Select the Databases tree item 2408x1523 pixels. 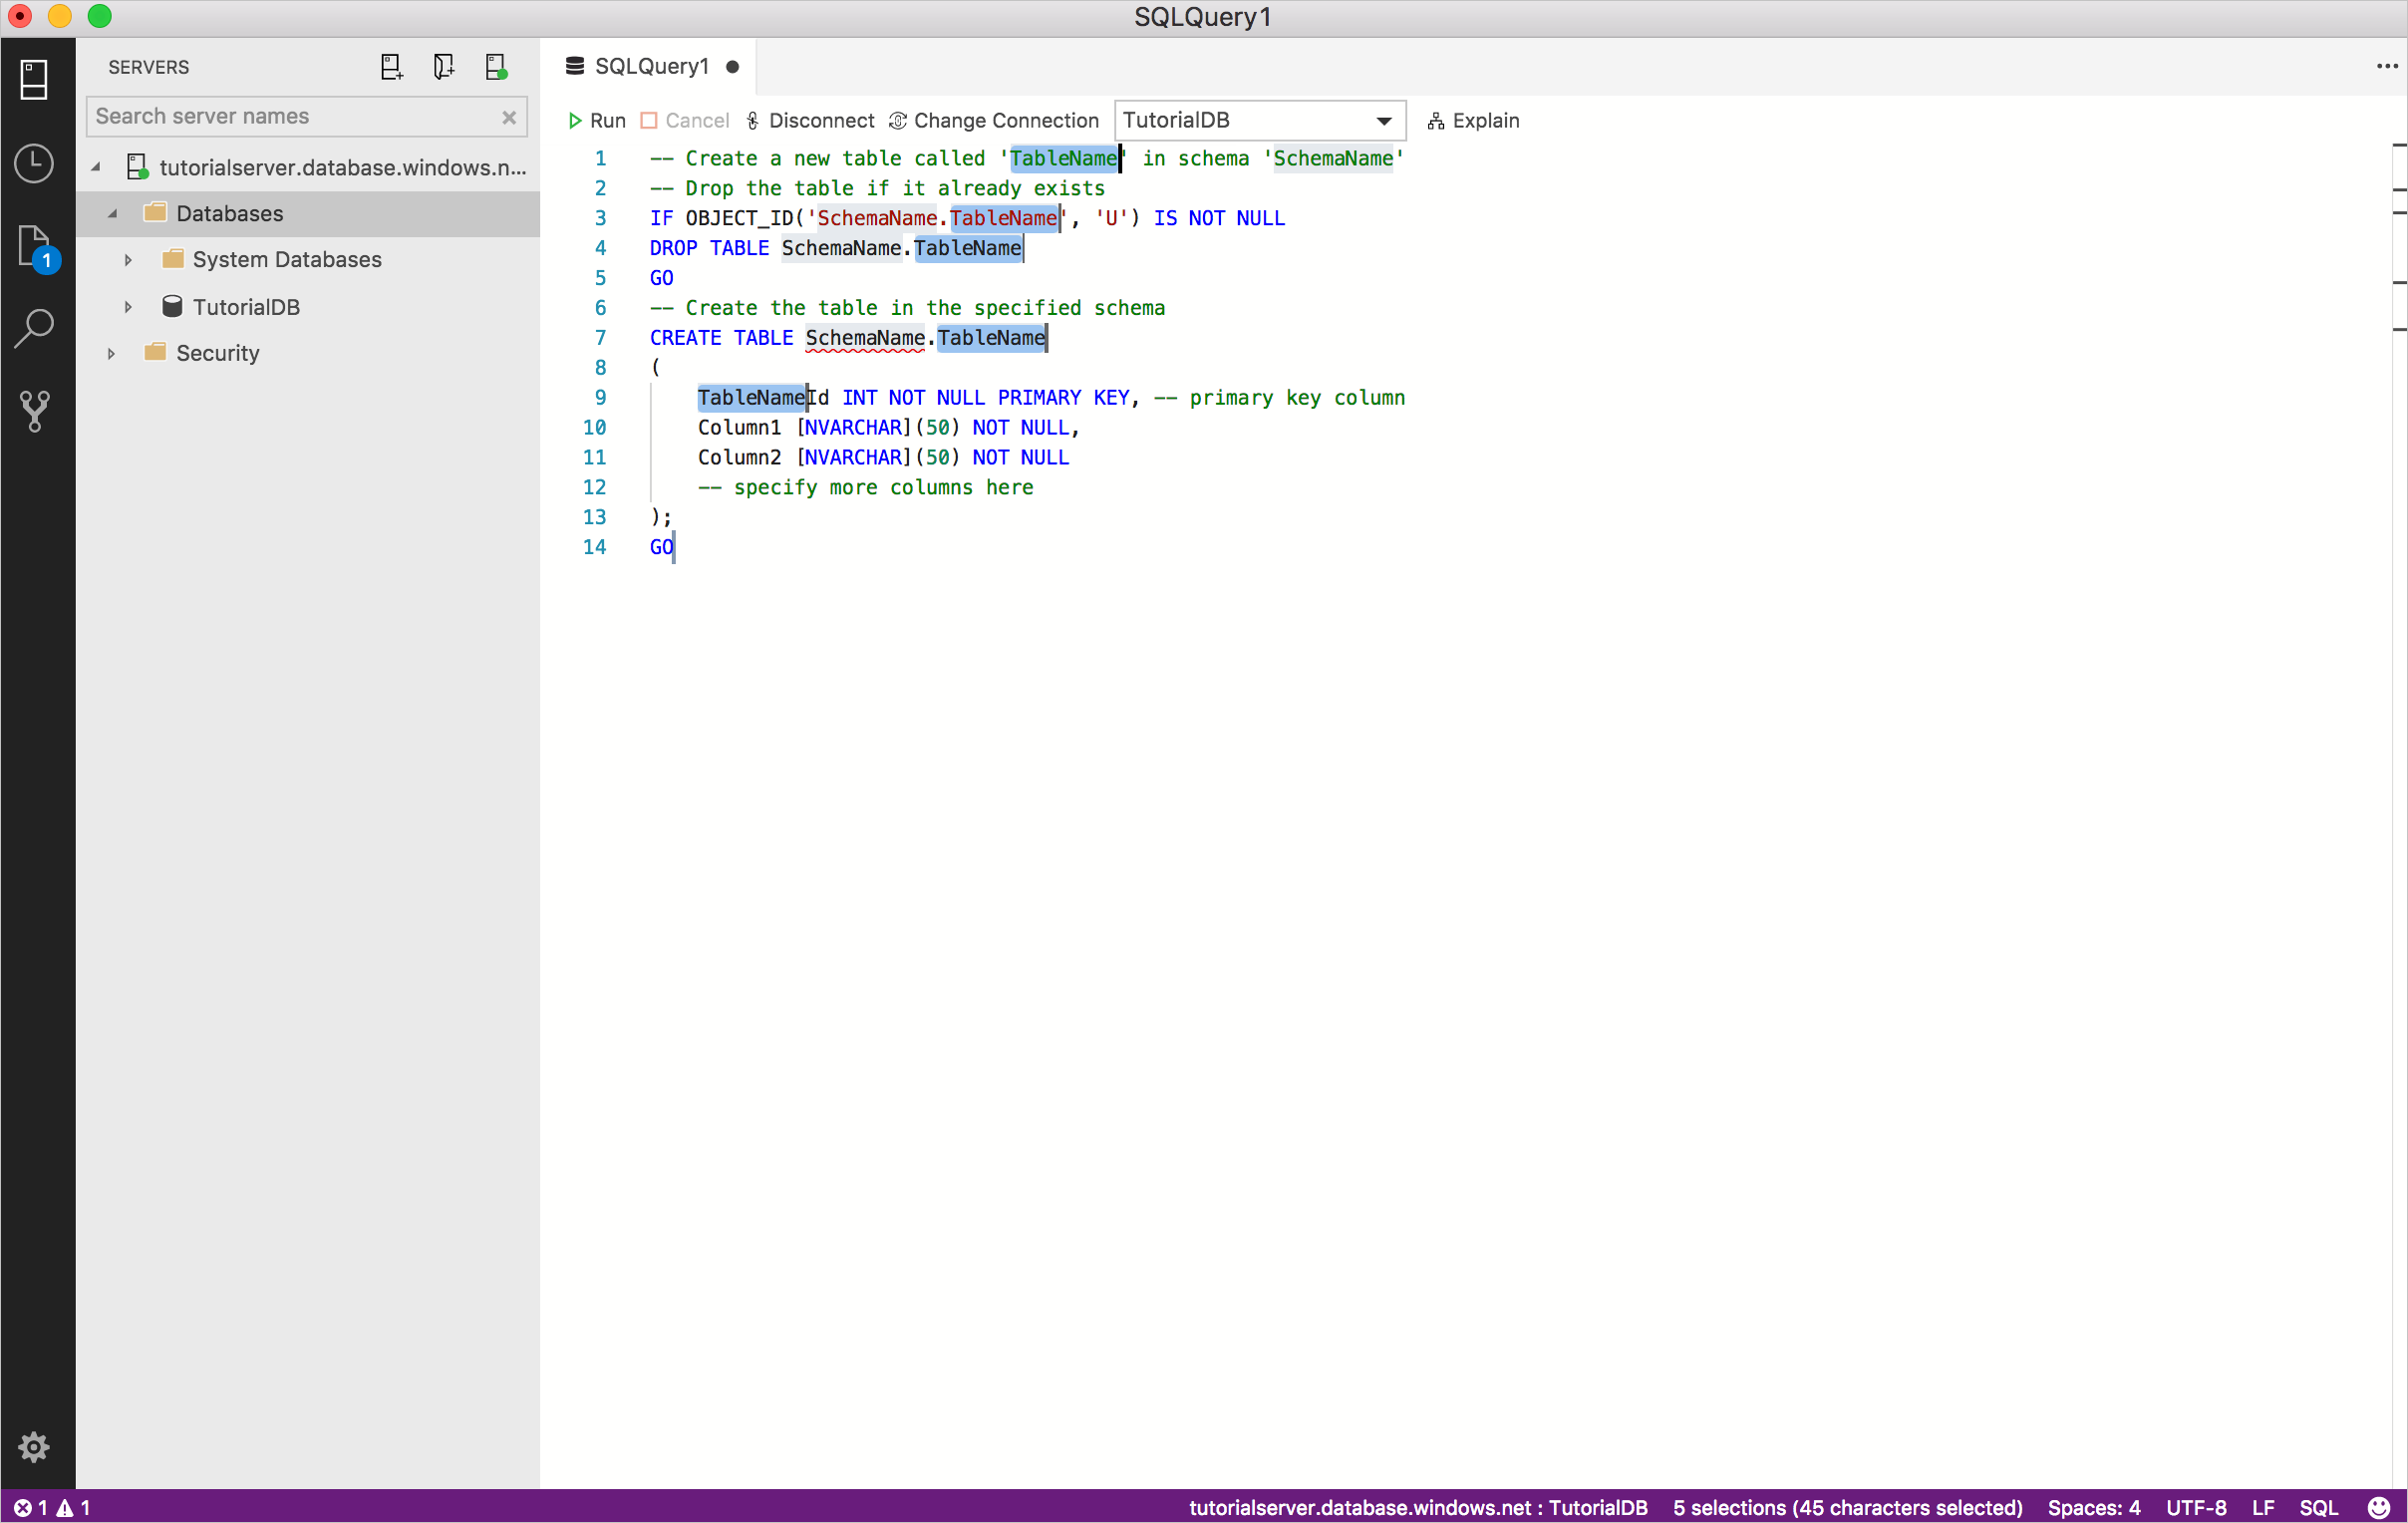(228, 212)
